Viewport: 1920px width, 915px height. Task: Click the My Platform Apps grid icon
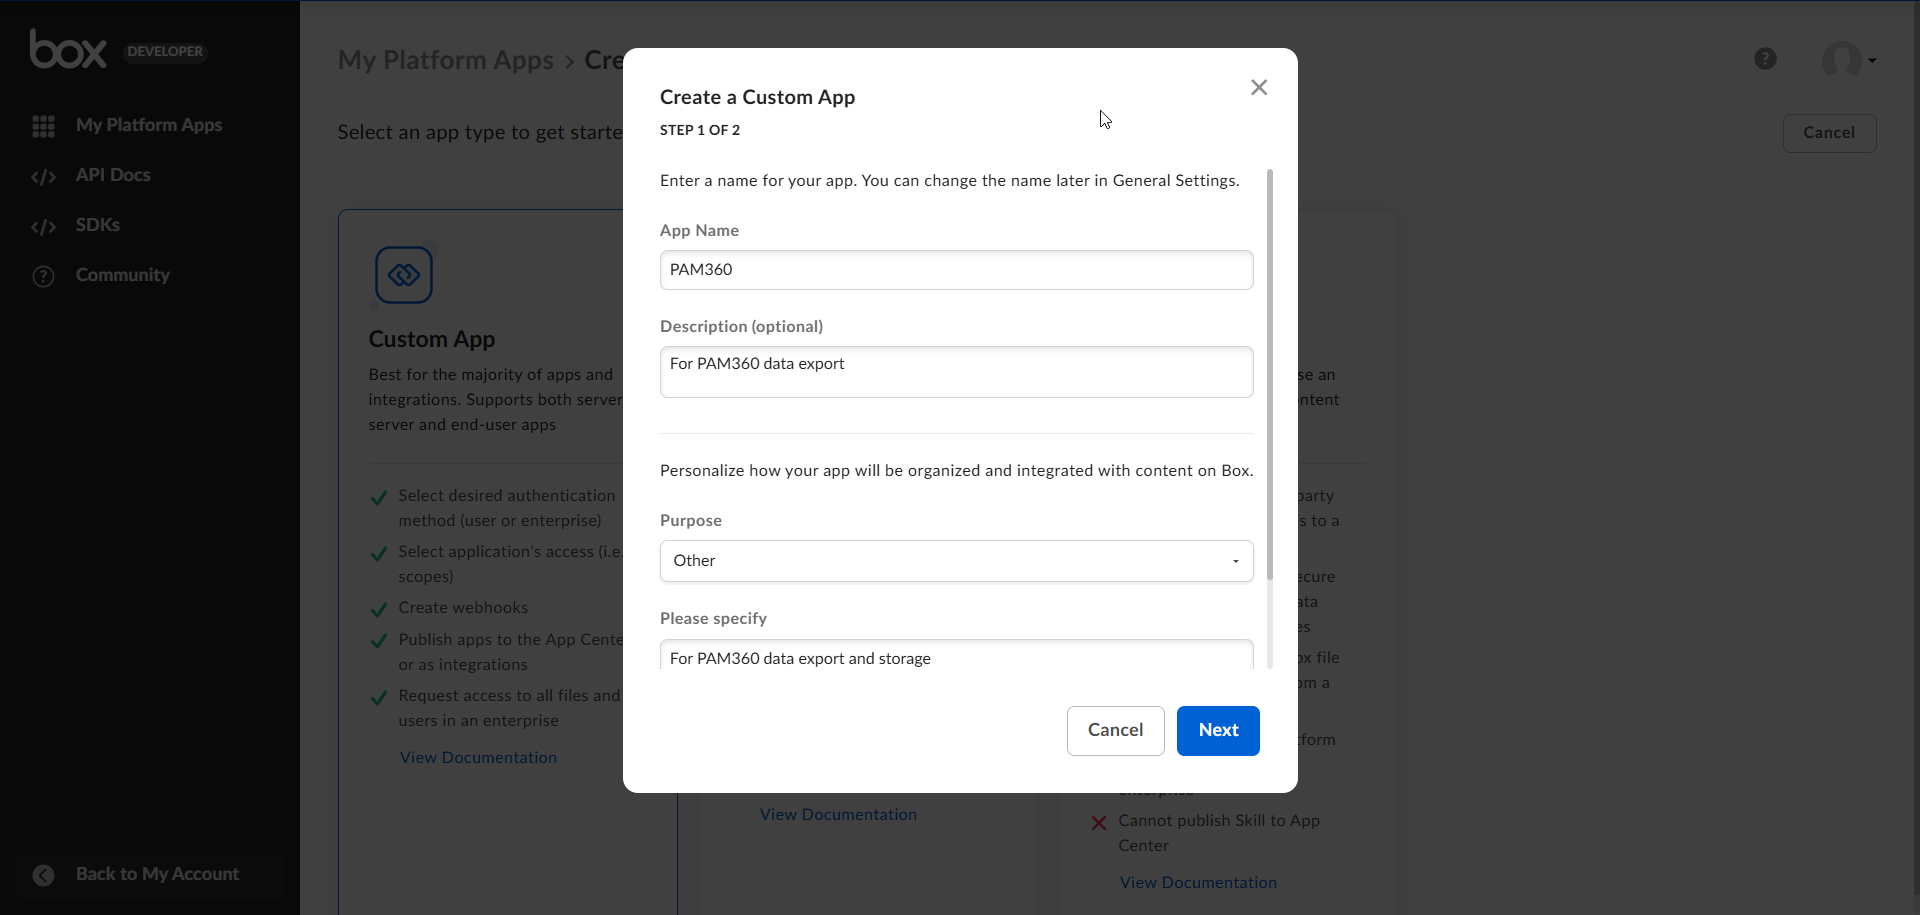(43, 126)
